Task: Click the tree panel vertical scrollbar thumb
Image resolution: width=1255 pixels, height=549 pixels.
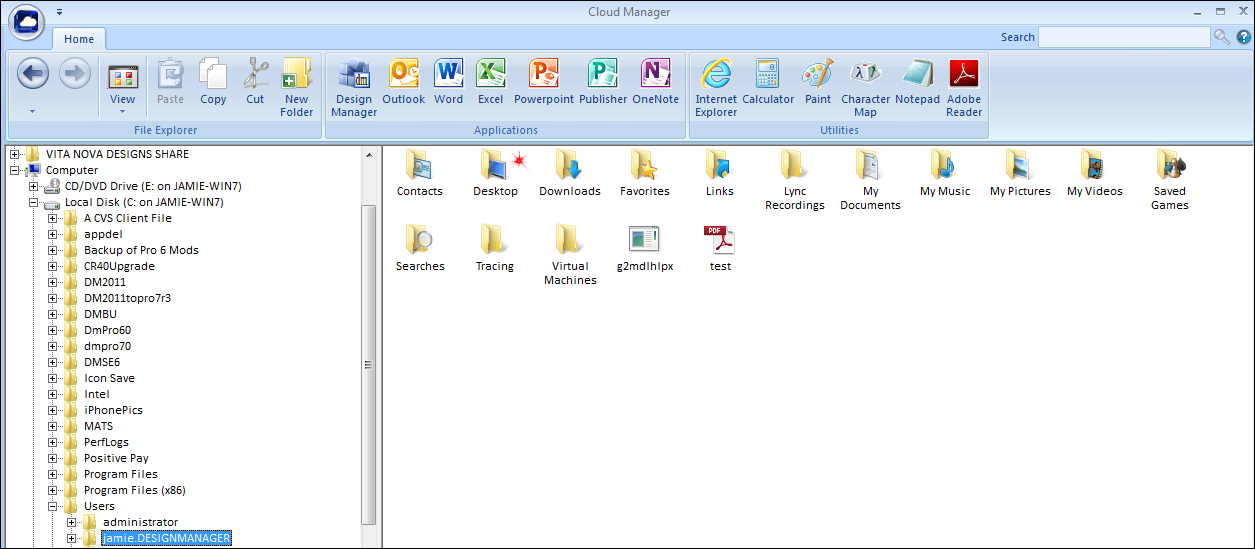Action: point(369,364)
